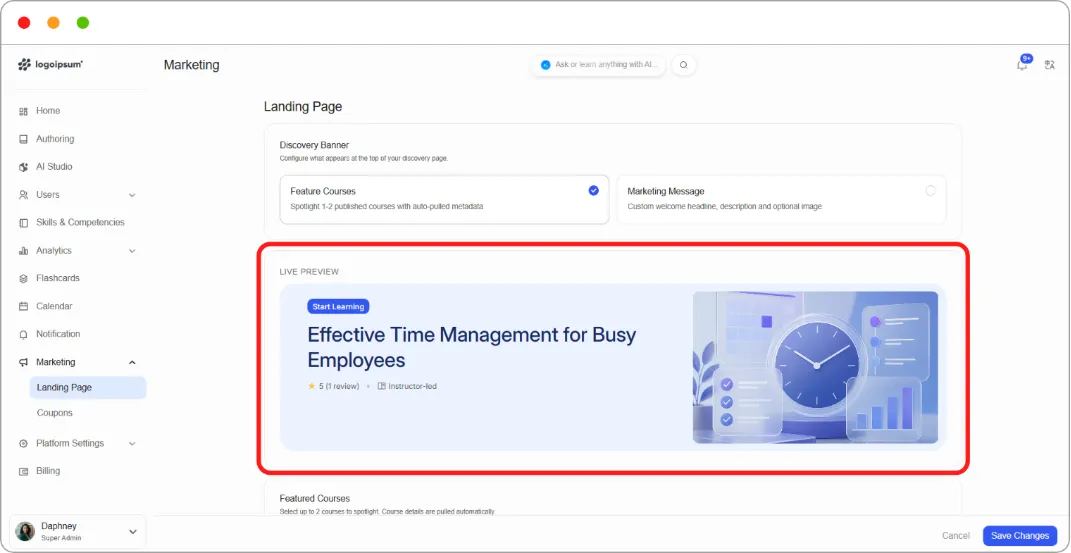Click the Instructor-led icon in preview
This screenshot has width=1071, height=553.
pyautogui.click(x=382, y=386)
